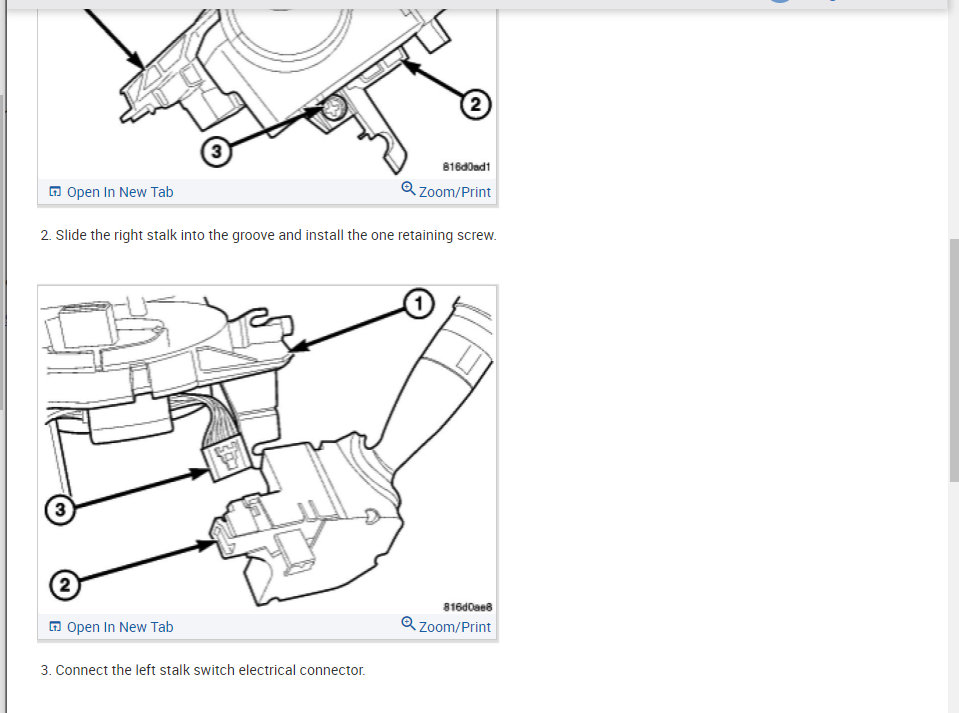Click the image code "816d0ad1"
Screen dimensions: 959x713
(467, 166)
